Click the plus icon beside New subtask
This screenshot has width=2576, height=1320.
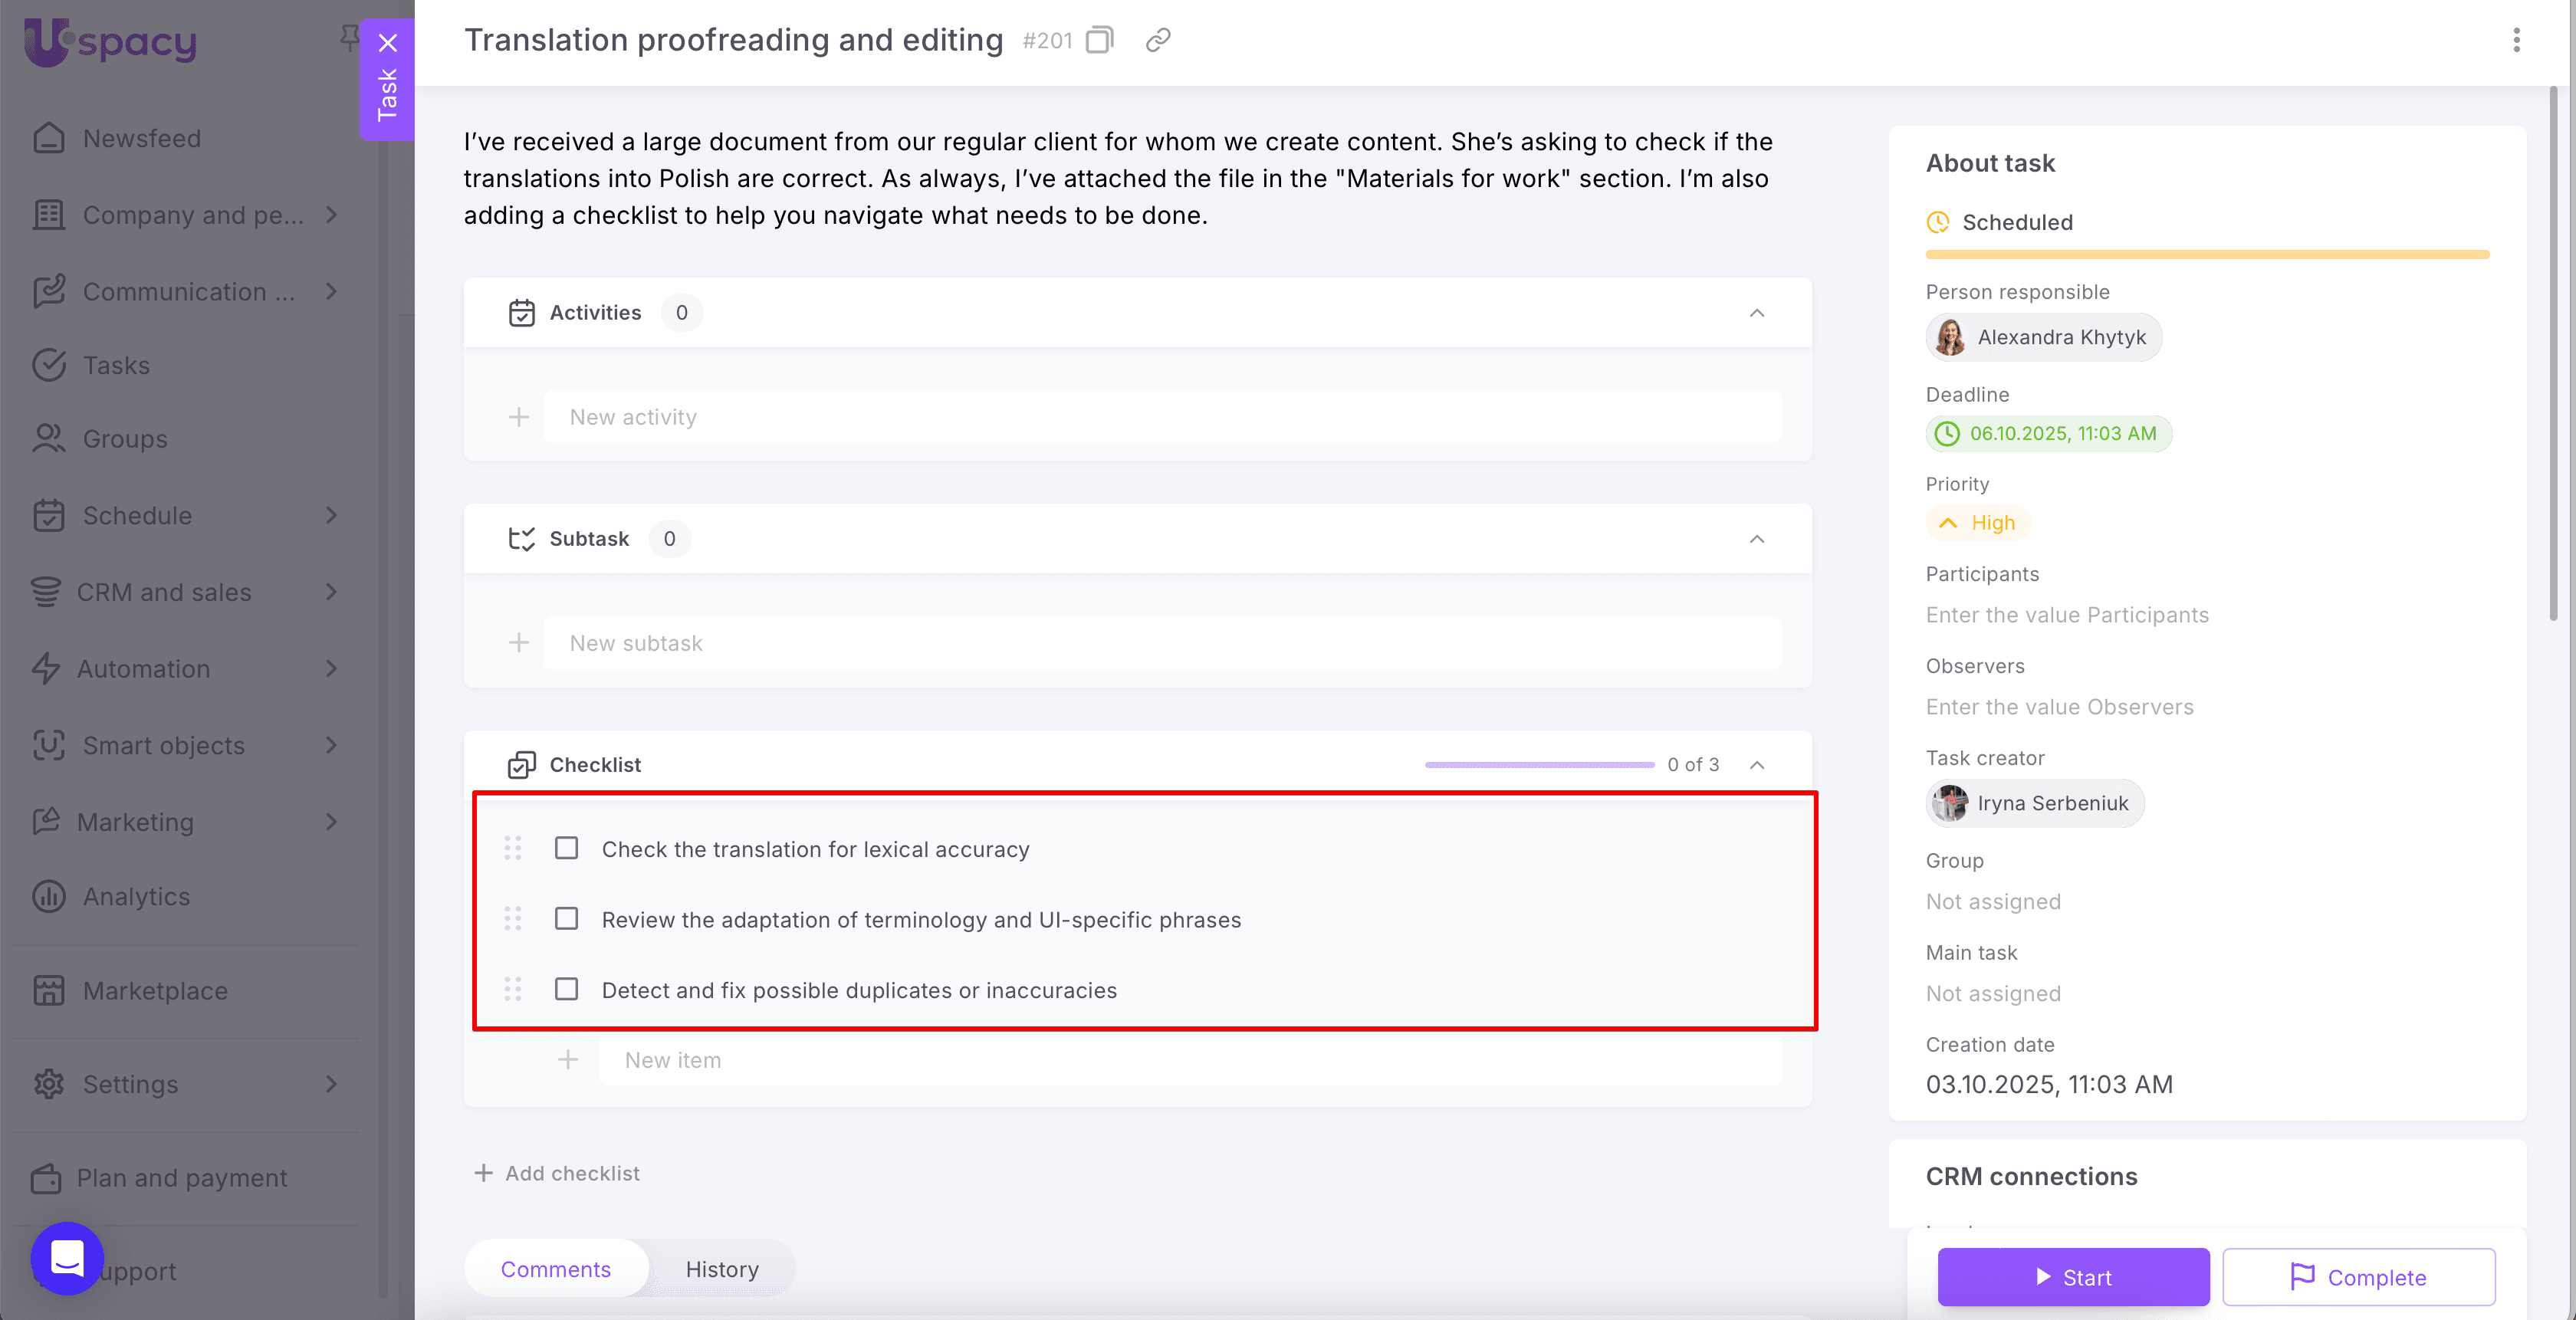coord(518,643)
